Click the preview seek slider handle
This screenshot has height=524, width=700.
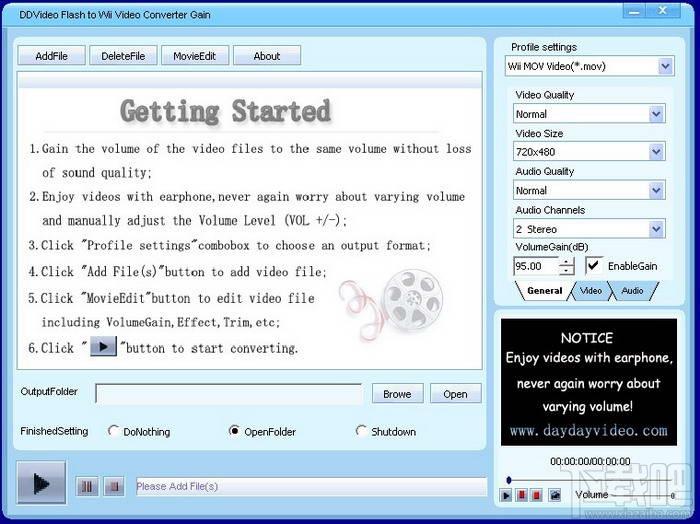coord(509,480)
